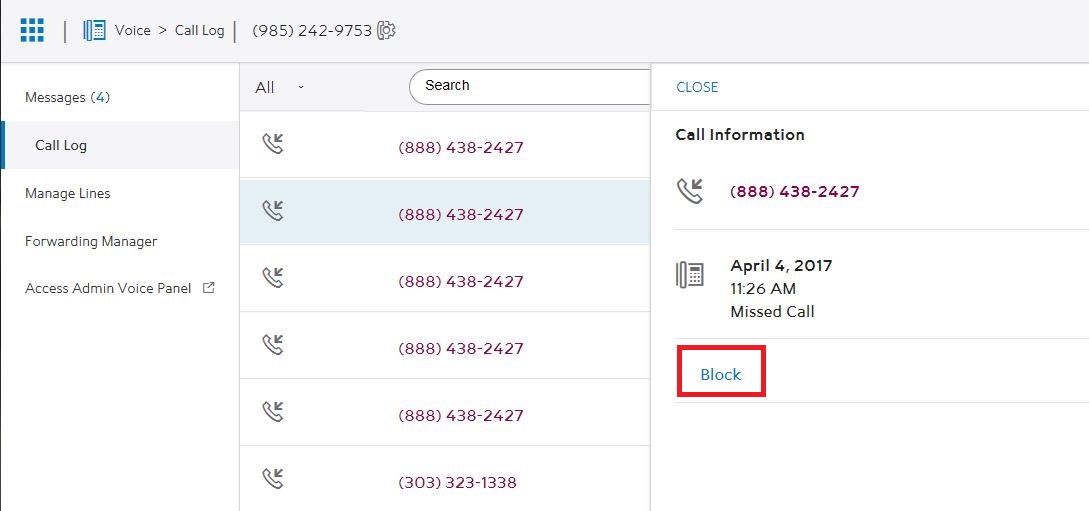Click incoming call icon for (303) 323-1338
Screen dimensions: 1089x511
click(272, 479)
